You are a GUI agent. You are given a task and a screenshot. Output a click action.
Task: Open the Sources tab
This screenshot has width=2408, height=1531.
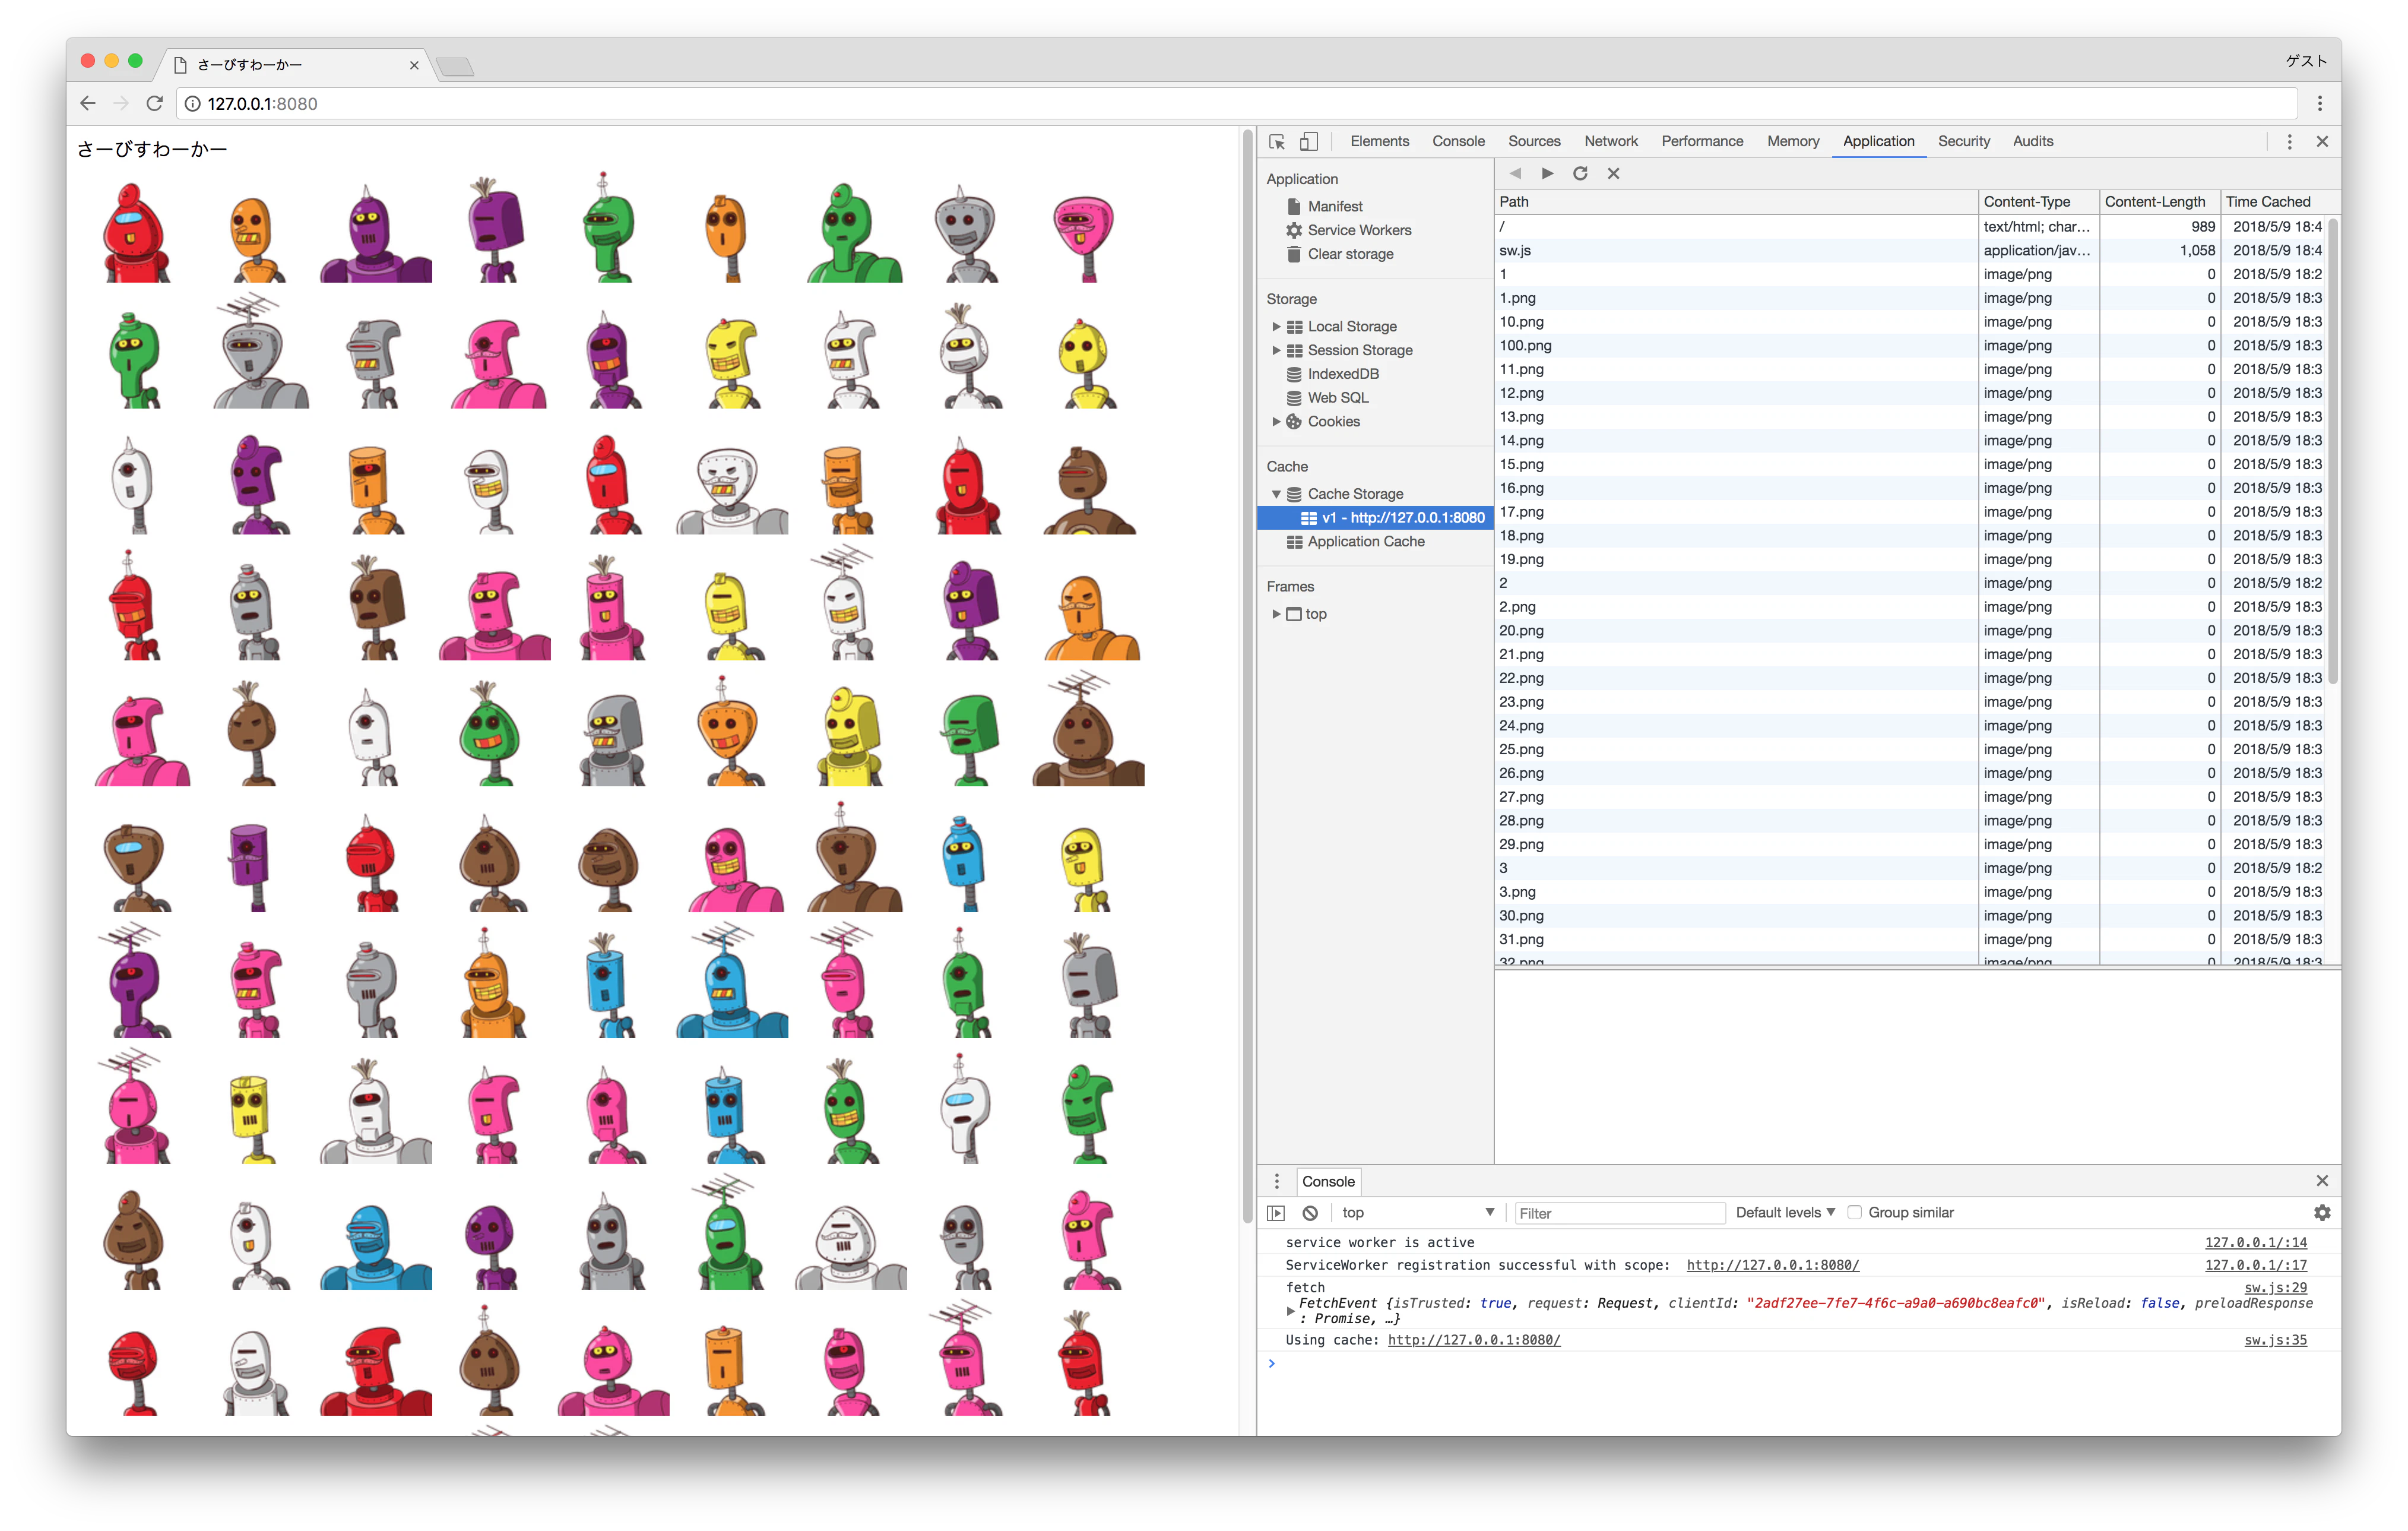coord(1534,141)
